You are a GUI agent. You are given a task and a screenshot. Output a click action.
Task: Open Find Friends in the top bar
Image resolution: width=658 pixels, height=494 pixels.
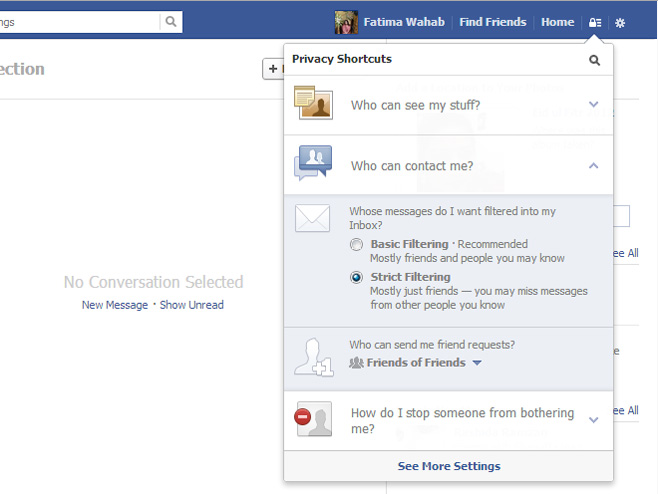[x=493, y=22]
